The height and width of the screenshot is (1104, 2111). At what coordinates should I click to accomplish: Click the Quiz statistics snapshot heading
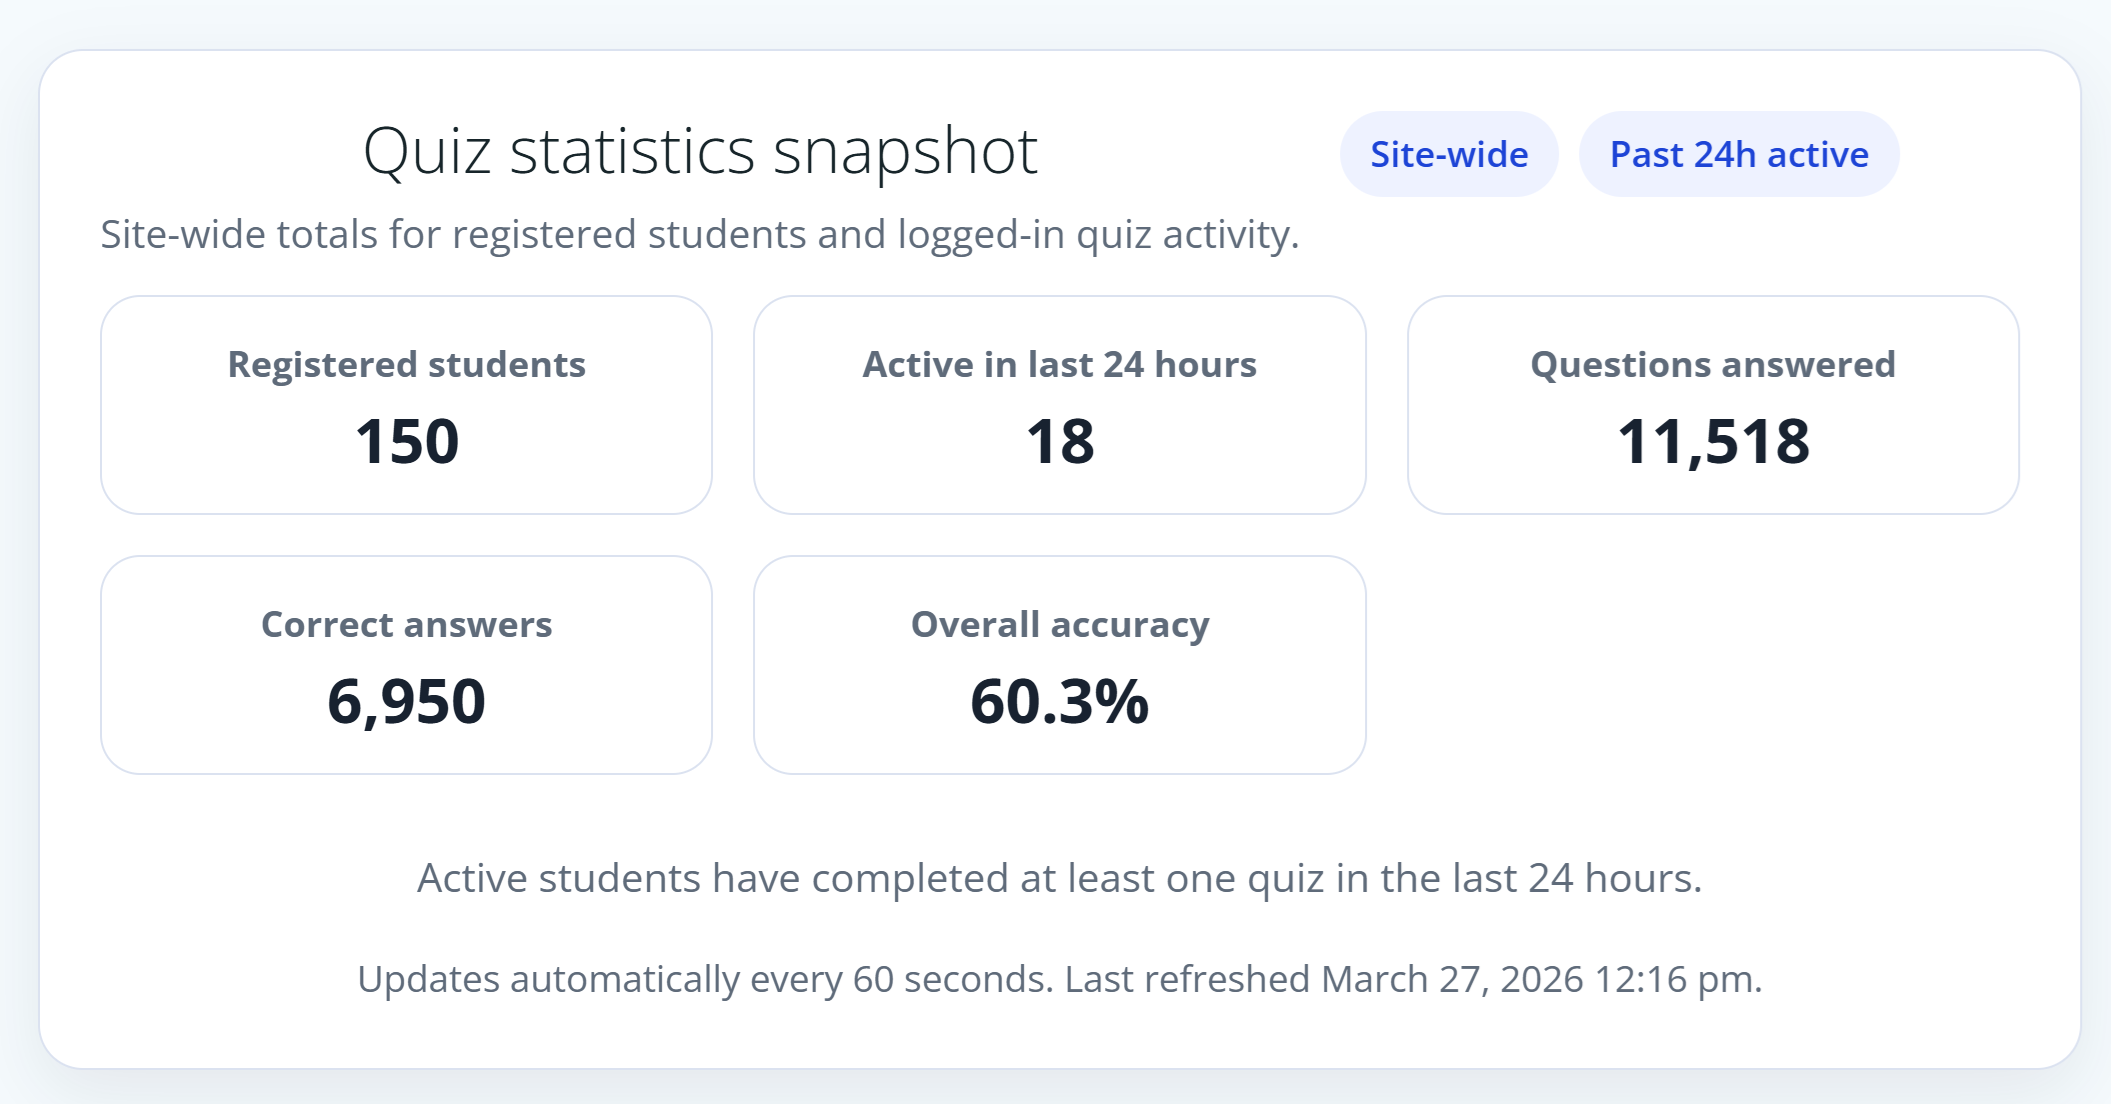coord(700,152)
